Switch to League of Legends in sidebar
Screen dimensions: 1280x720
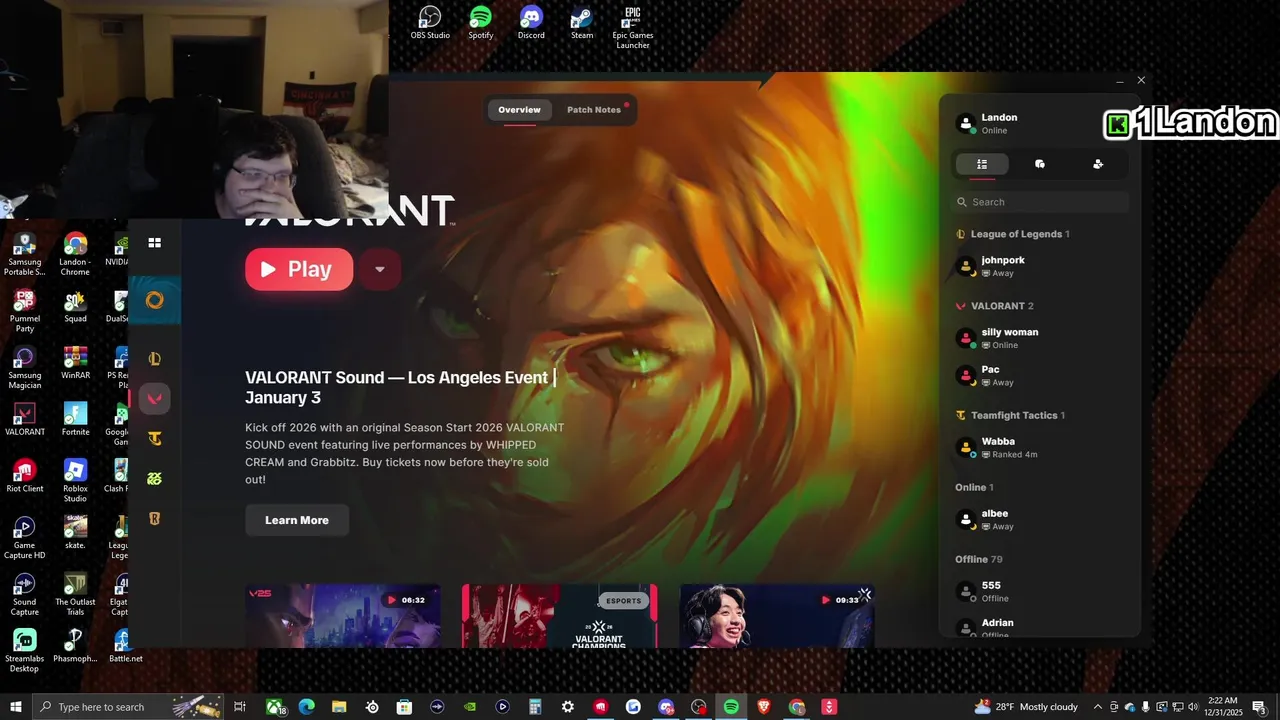(155, 359)
